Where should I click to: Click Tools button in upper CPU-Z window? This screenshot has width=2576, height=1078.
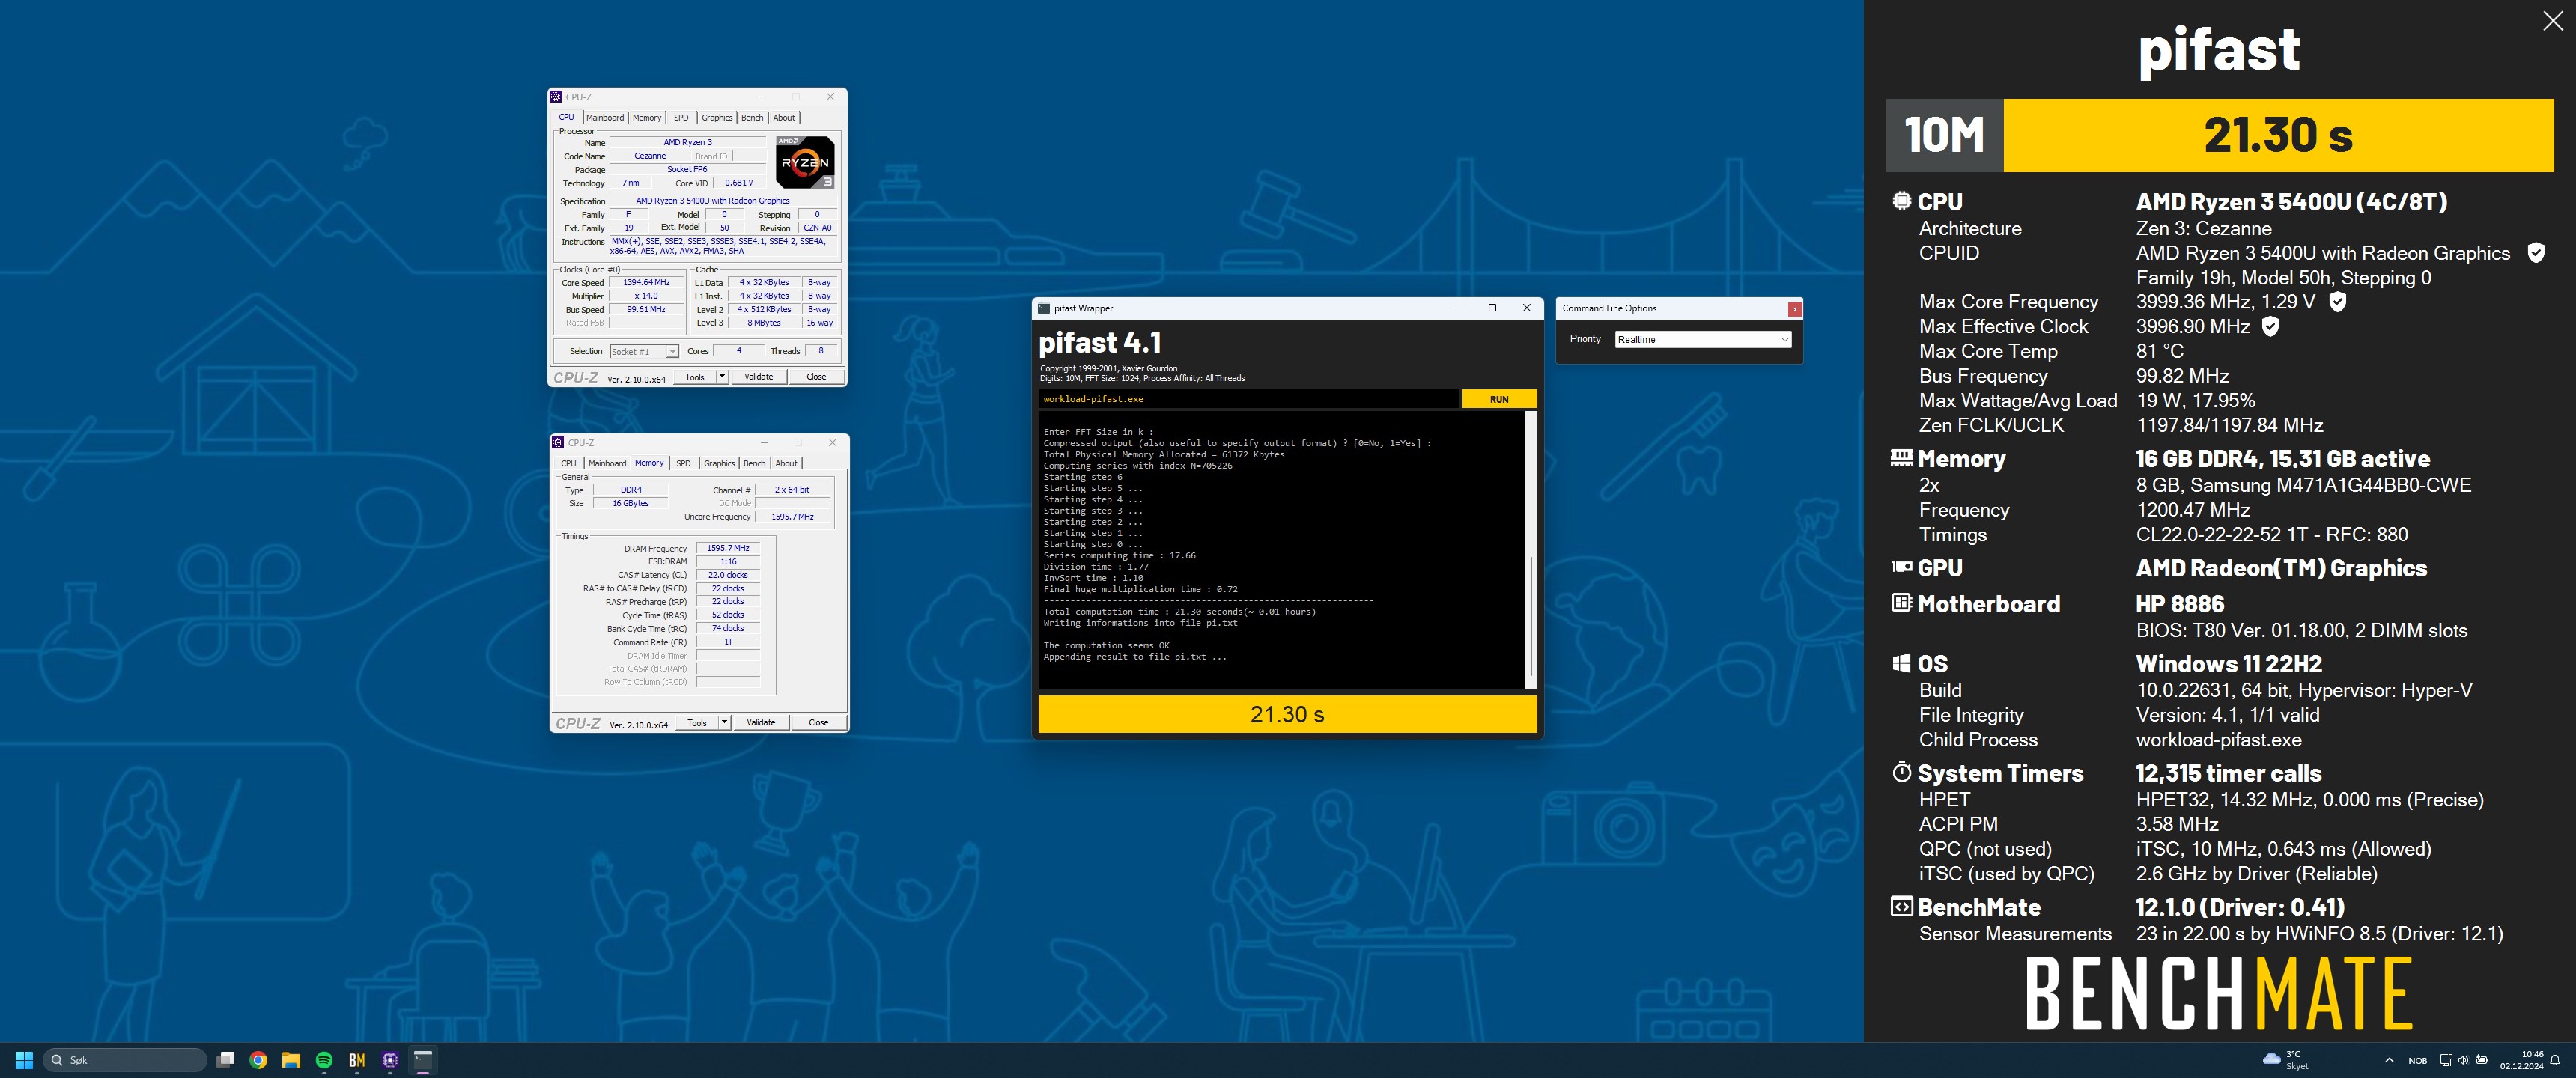tap(695, 377)
